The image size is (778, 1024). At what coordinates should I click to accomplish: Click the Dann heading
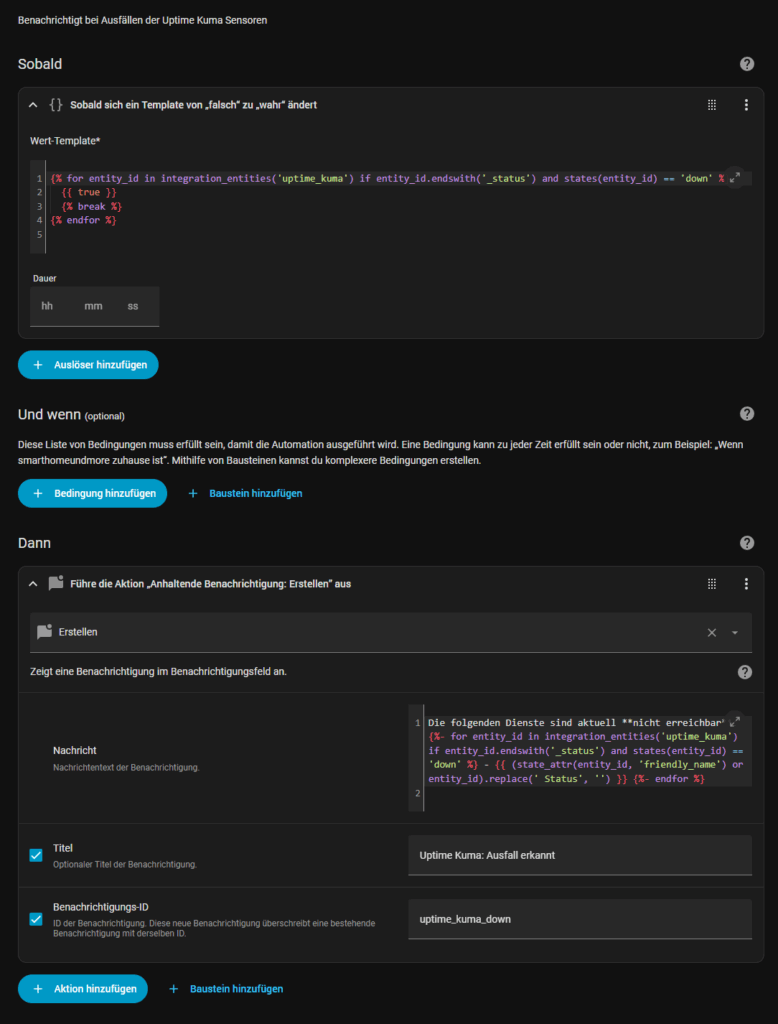pos(34,543)
